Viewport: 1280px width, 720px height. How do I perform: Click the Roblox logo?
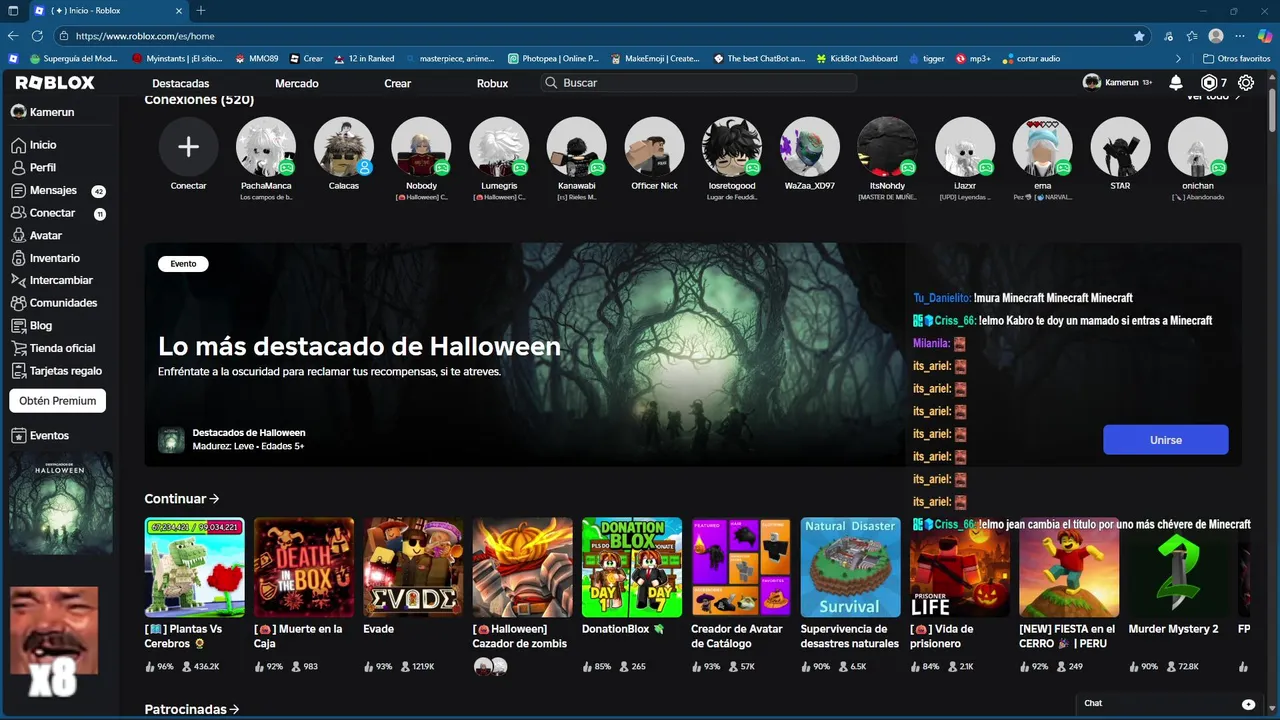point(55,83)
